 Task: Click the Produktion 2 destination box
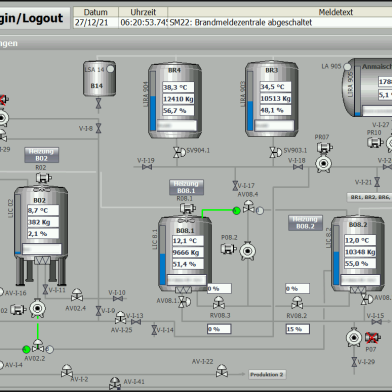[x=267, y=374]
